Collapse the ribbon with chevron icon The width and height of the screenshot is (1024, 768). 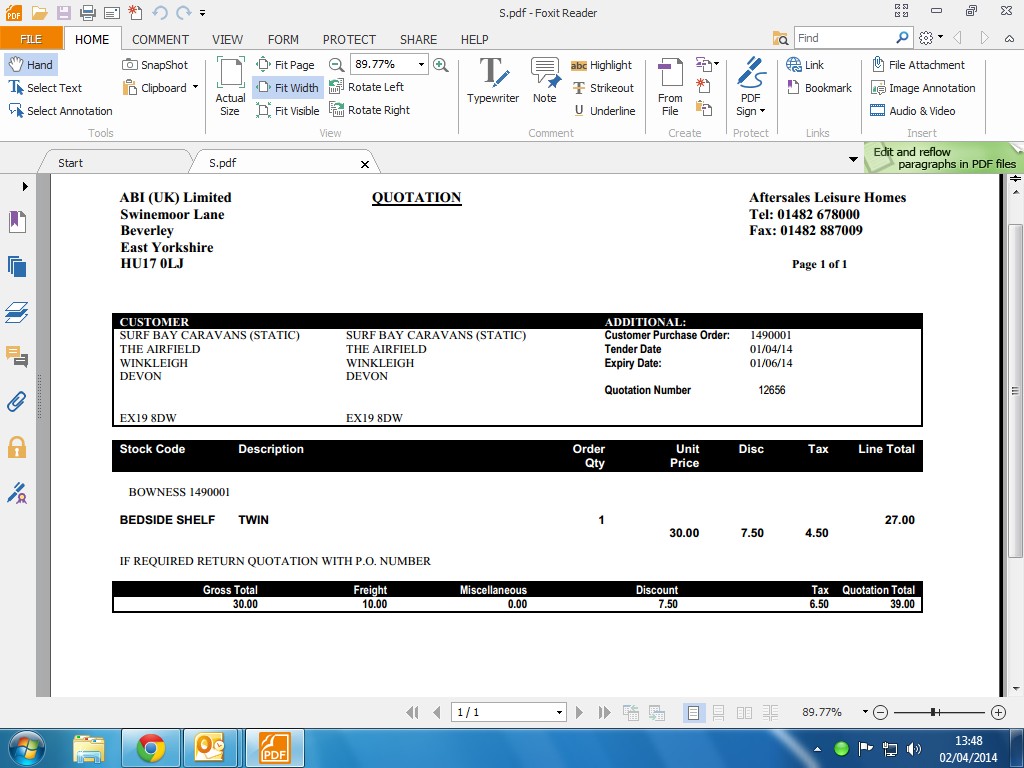1009,39
